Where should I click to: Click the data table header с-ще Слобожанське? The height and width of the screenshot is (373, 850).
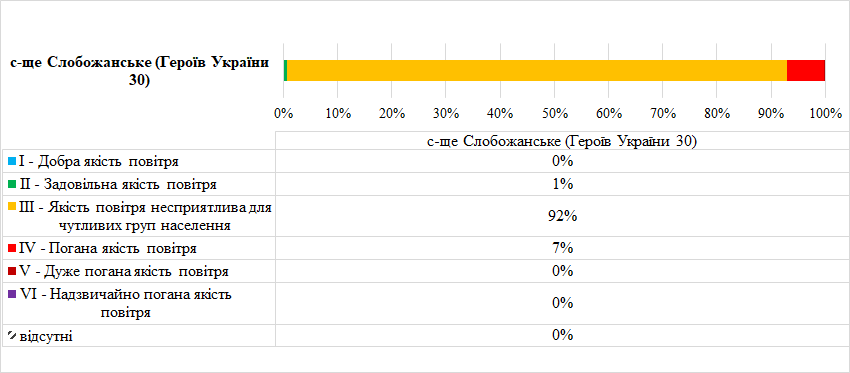coord(562,141)
